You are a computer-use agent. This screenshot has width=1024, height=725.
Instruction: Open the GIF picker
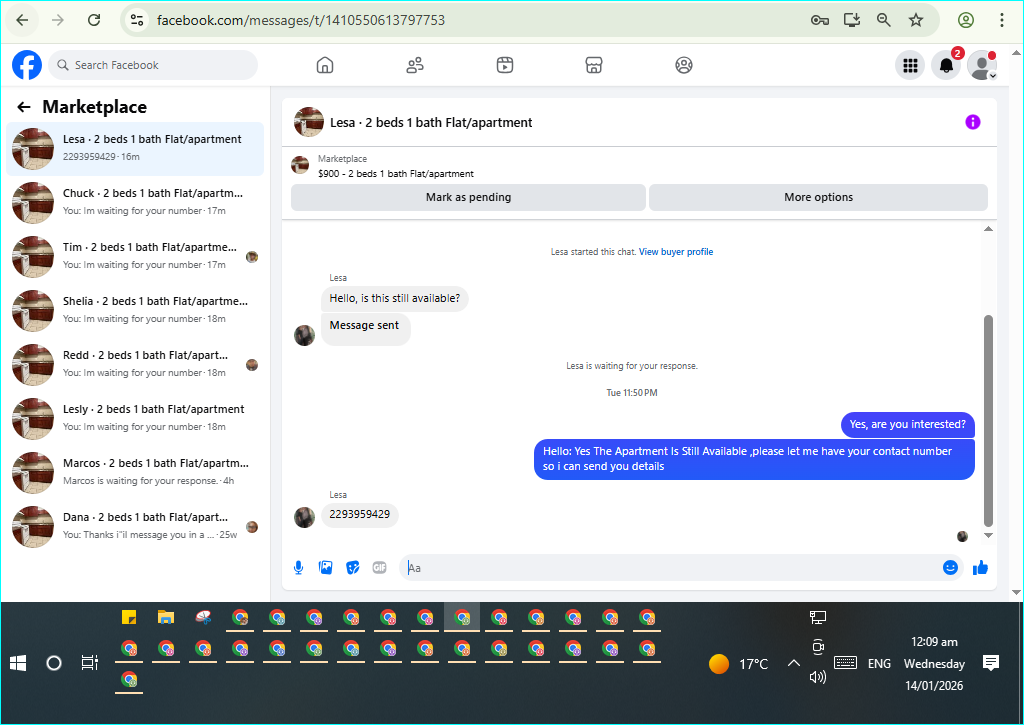379,568
